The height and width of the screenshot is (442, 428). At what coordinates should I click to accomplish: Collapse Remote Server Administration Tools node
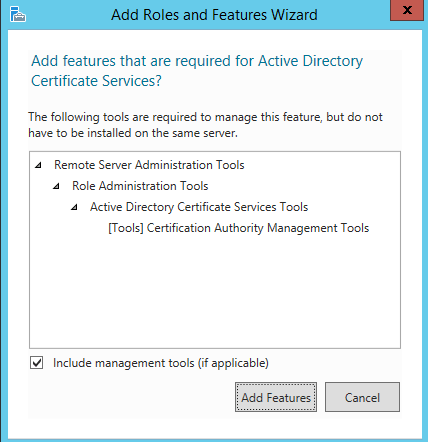[x=39, y=165]
